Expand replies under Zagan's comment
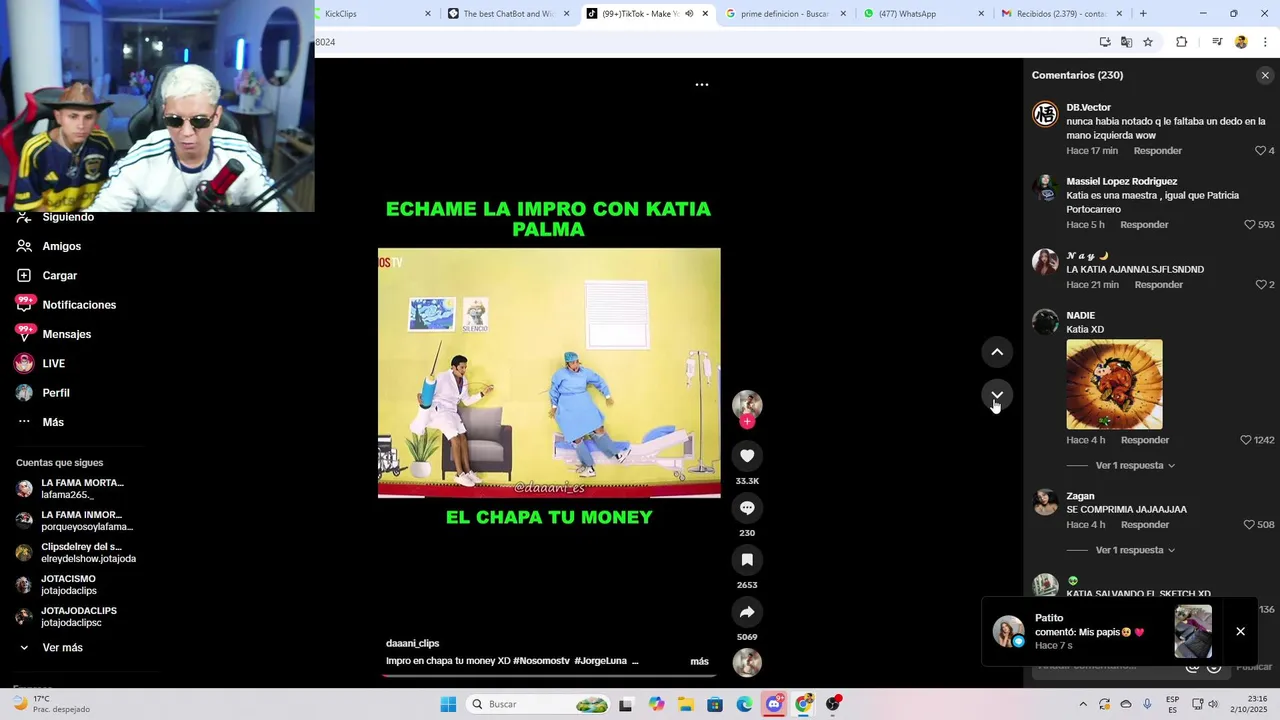This screenshot has width=1280, height=720. pos(1135,551)
